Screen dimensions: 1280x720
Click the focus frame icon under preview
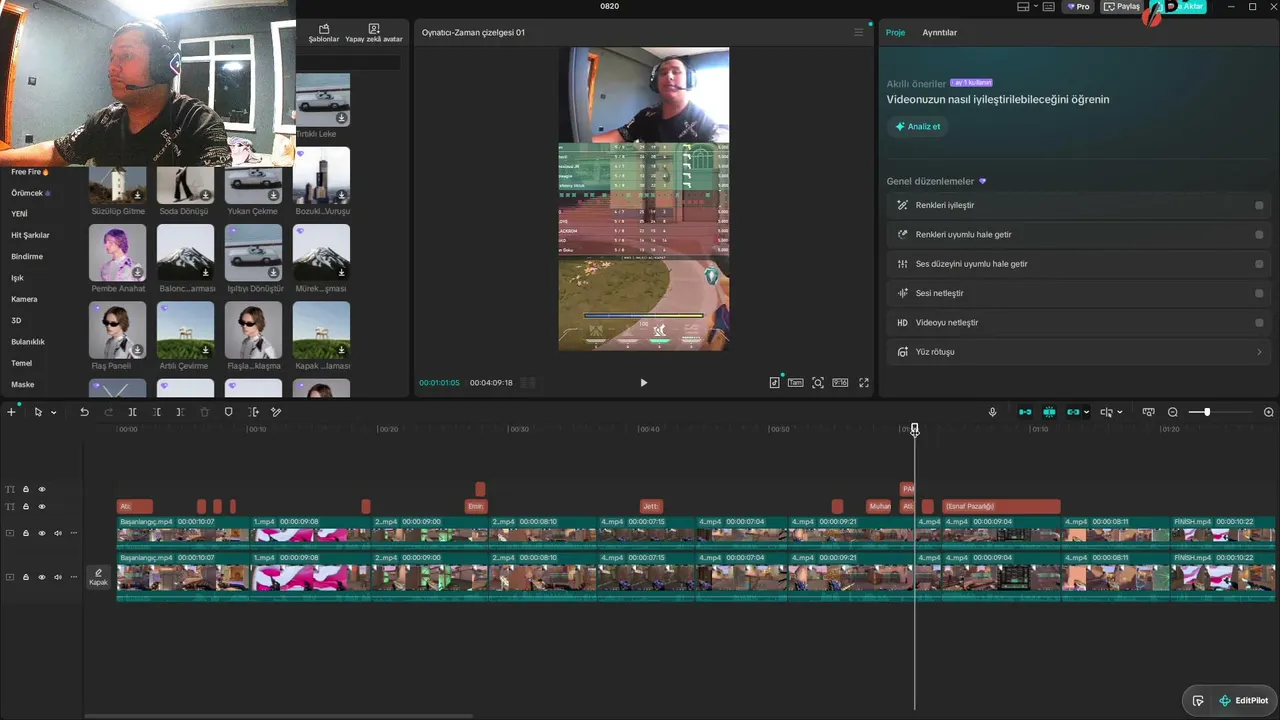pos(818,383)
